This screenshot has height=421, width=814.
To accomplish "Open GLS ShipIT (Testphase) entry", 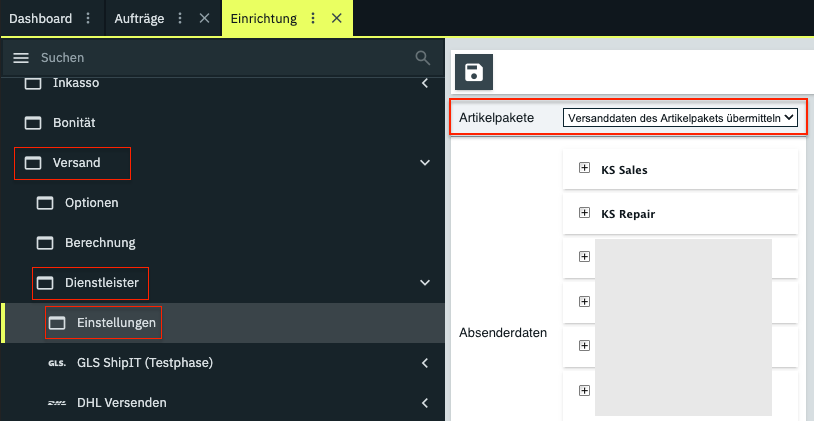I will pos(144,362).
